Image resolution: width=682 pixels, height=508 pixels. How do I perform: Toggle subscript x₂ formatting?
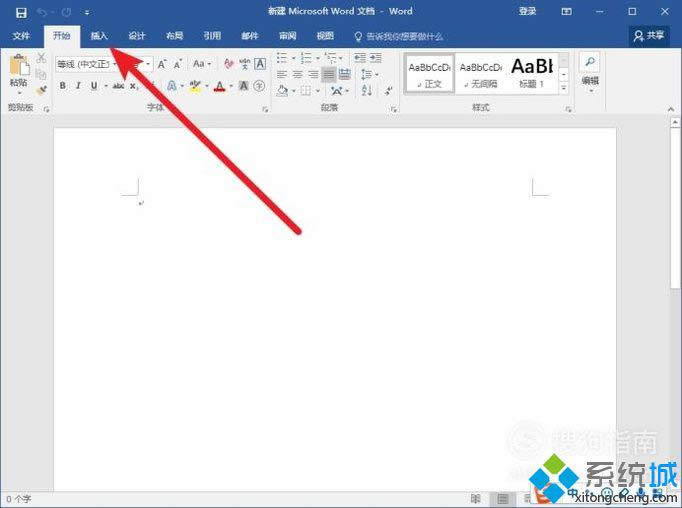pos(134,86)
